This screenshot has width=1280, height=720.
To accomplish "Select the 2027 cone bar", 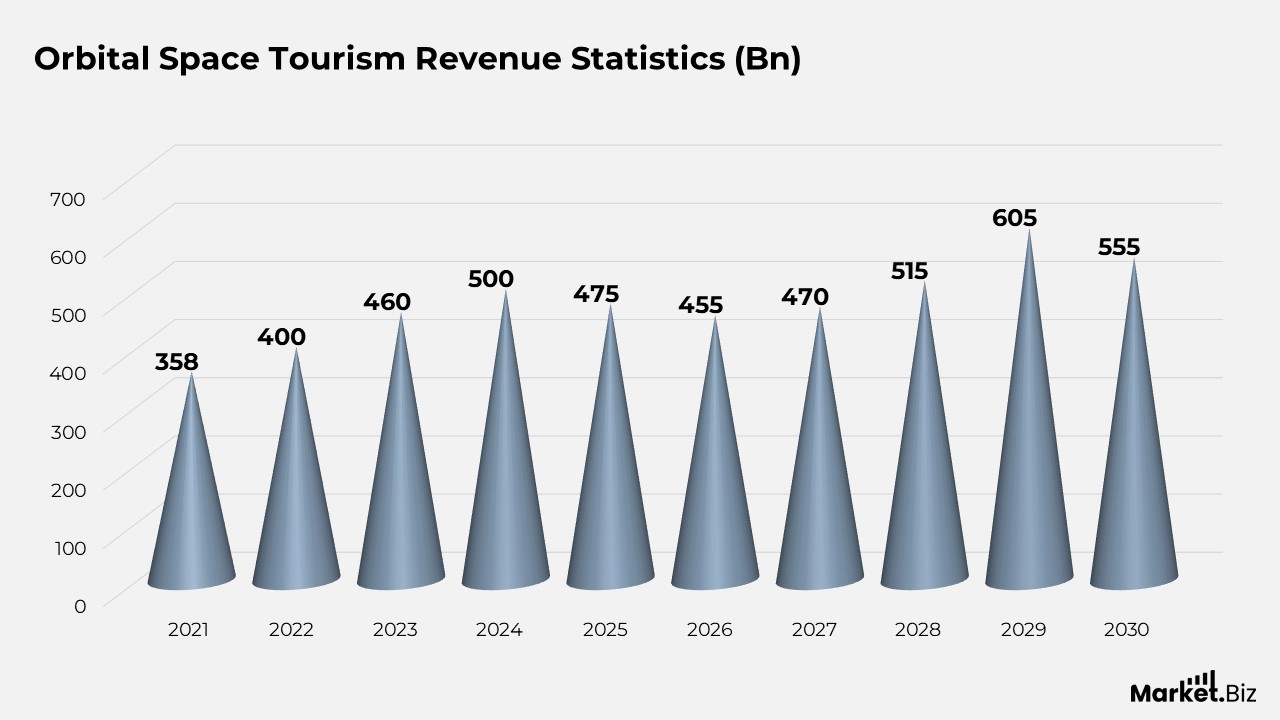I will click(x=820, y=448).
